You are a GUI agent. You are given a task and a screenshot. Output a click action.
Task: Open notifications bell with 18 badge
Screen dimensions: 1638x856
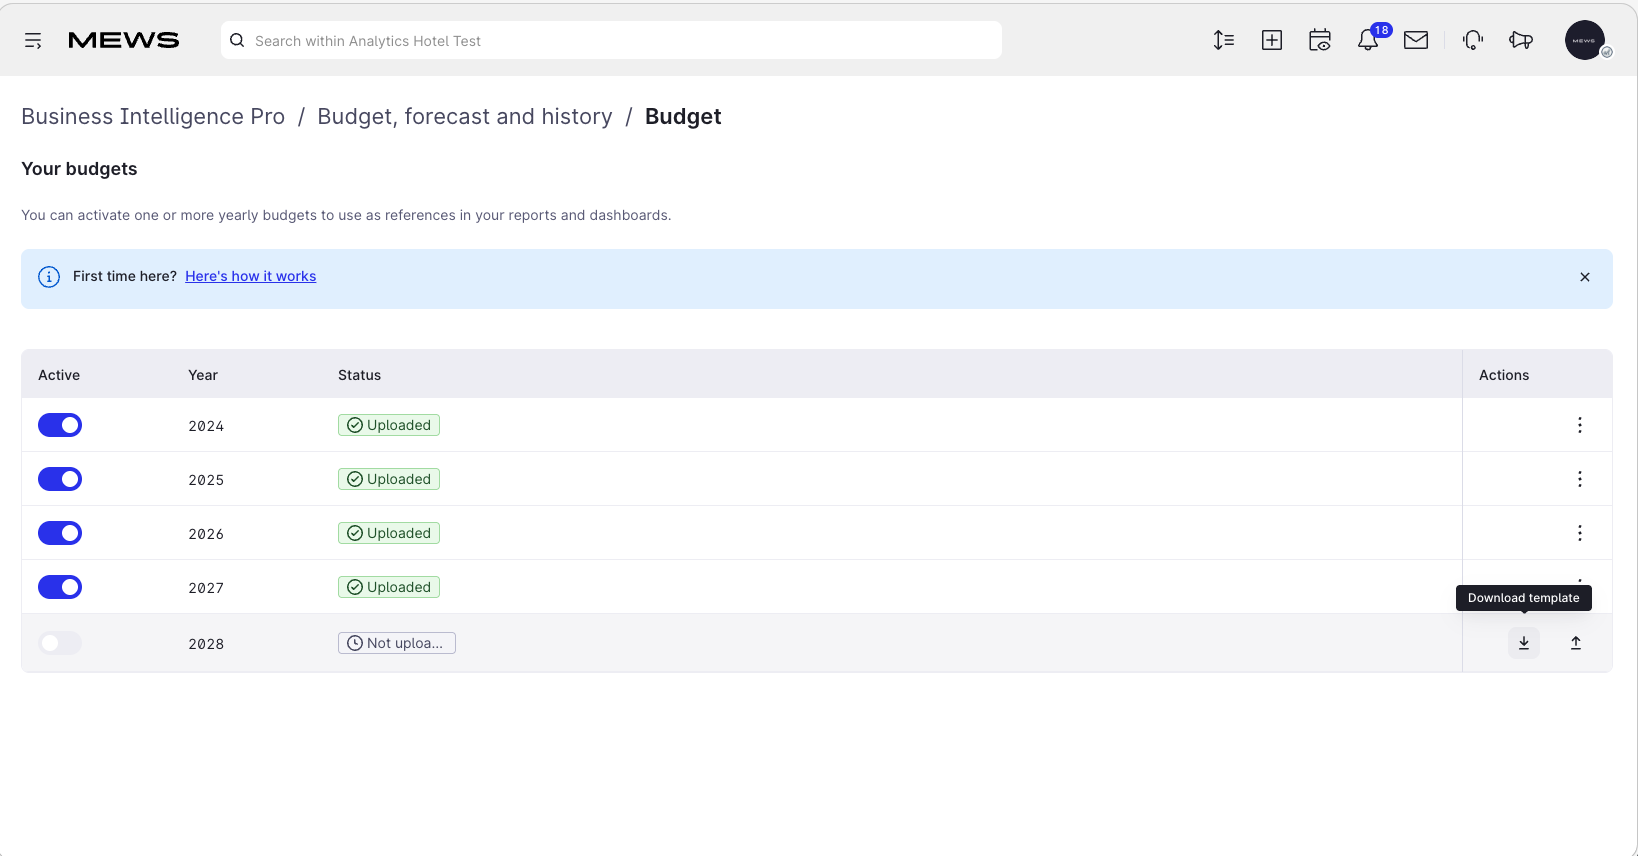1368,40
